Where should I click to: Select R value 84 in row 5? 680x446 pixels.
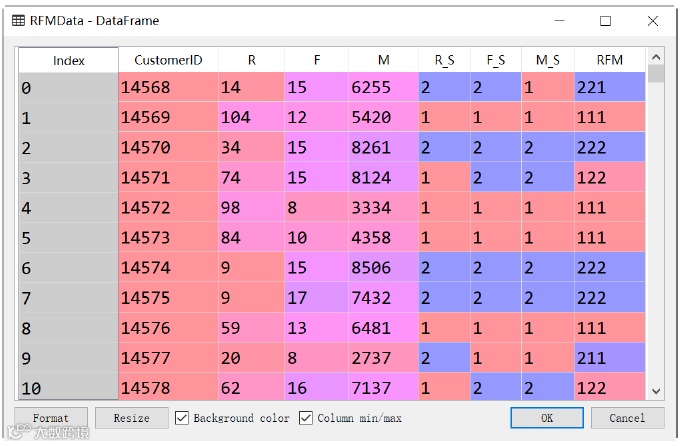click(x=252, y=238)
